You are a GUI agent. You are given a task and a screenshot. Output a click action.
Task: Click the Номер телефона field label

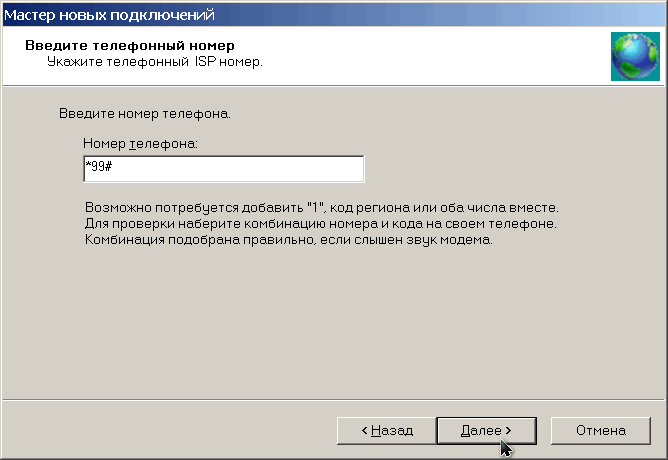click(x=140, y=144)
